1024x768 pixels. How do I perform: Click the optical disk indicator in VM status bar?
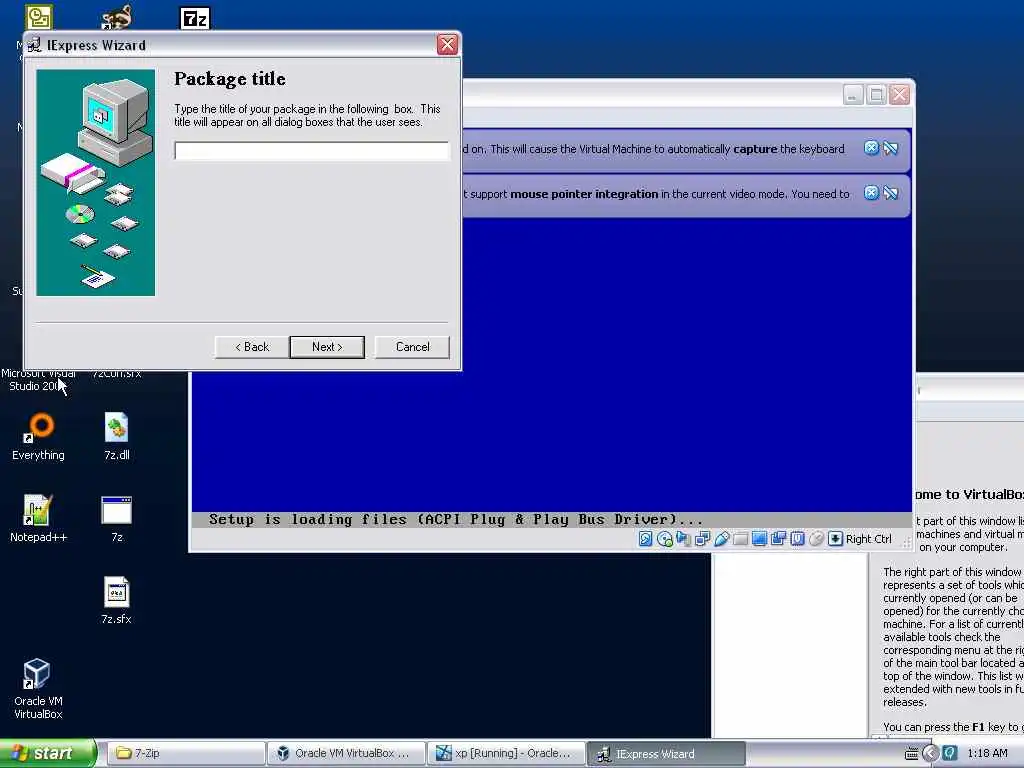665,539
